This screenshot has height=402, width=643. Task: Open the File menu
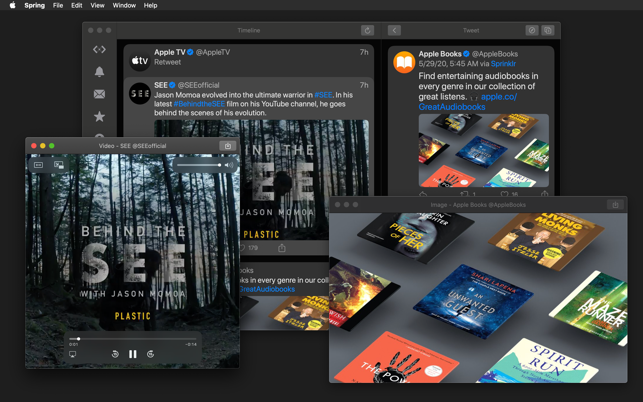pos(58,5)
